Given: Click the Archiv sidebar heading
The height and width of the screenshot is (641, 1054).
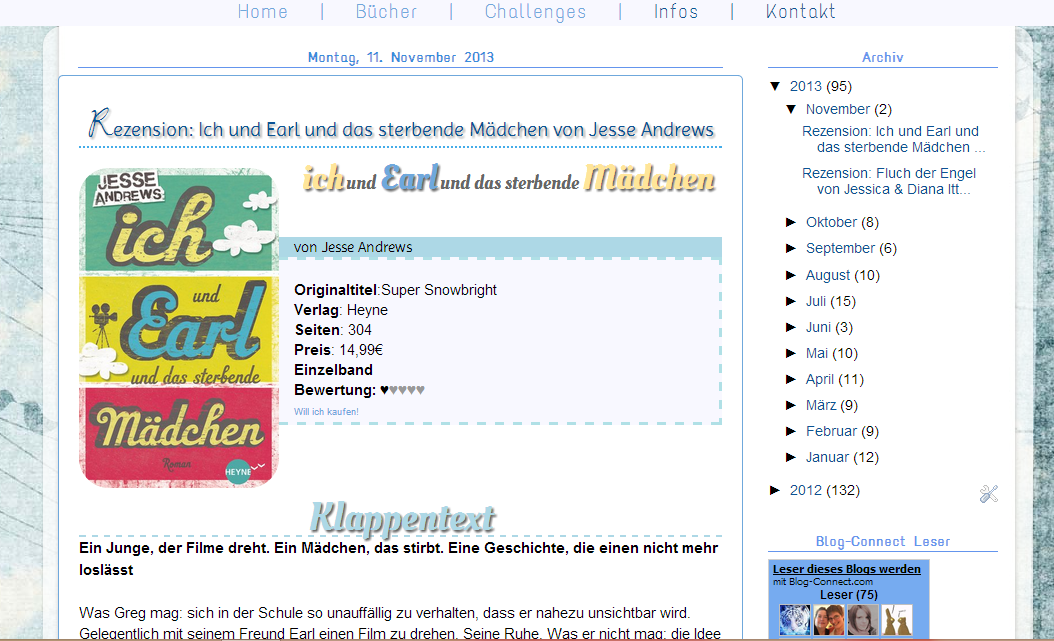Looking at the screenshot, I should 883,57.
